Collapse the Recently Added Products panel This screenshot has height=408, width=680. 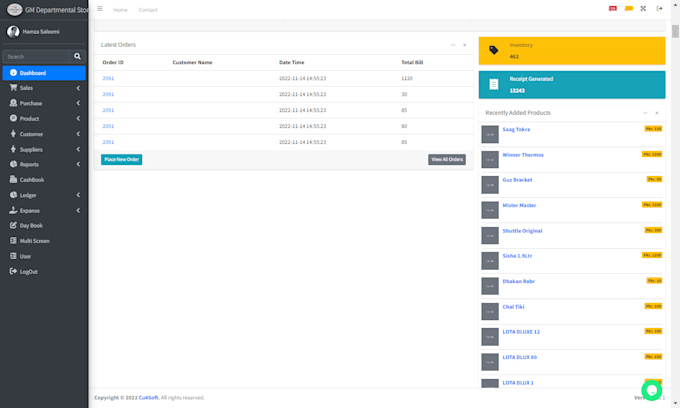[645, 113]
